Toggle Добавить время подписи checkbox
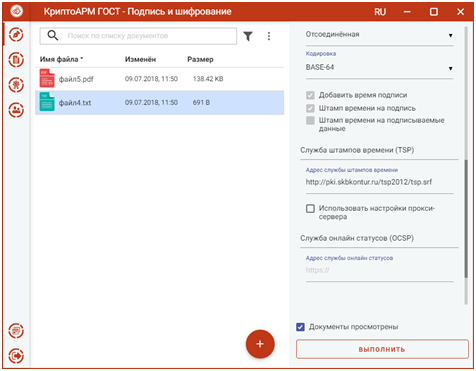 pos(310,95)
